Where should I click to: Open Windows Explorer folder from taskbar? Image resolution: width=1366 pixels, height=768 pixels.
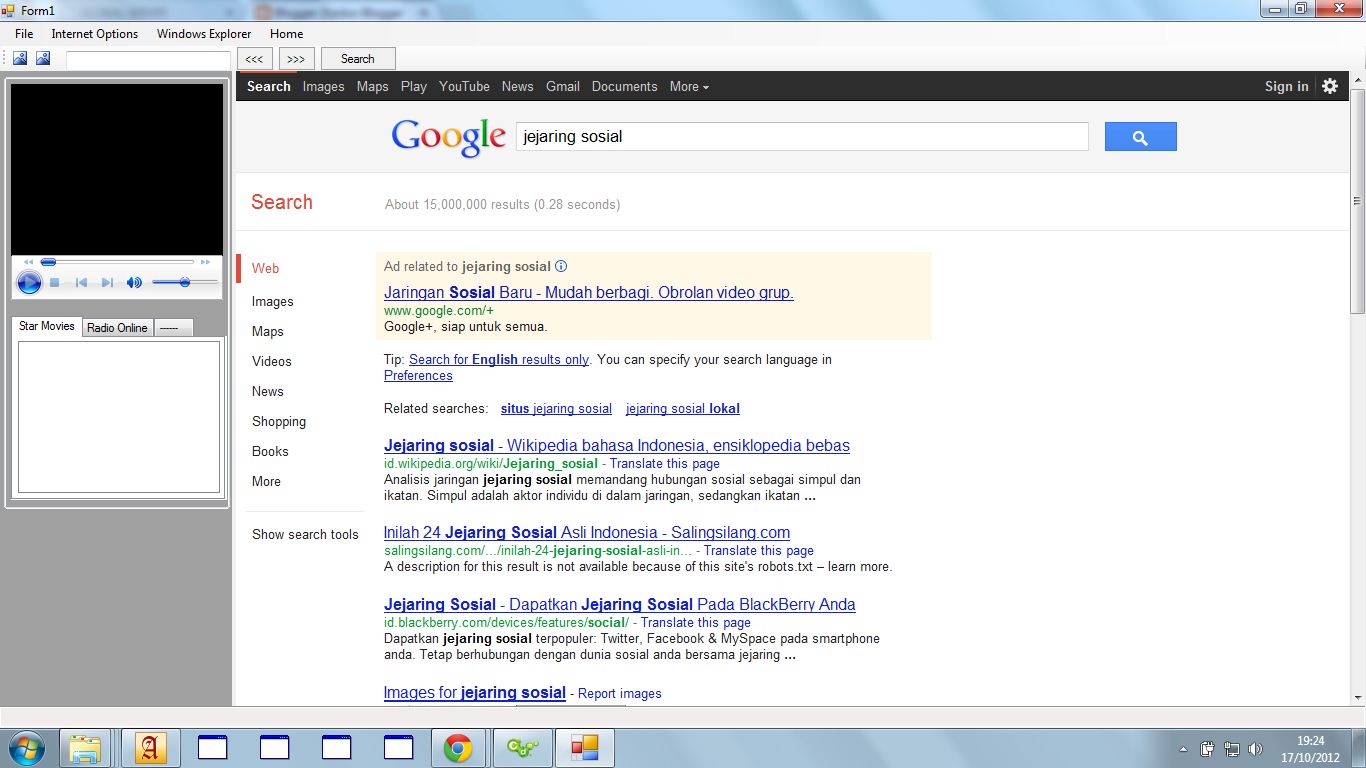click(x=86, y=748)
